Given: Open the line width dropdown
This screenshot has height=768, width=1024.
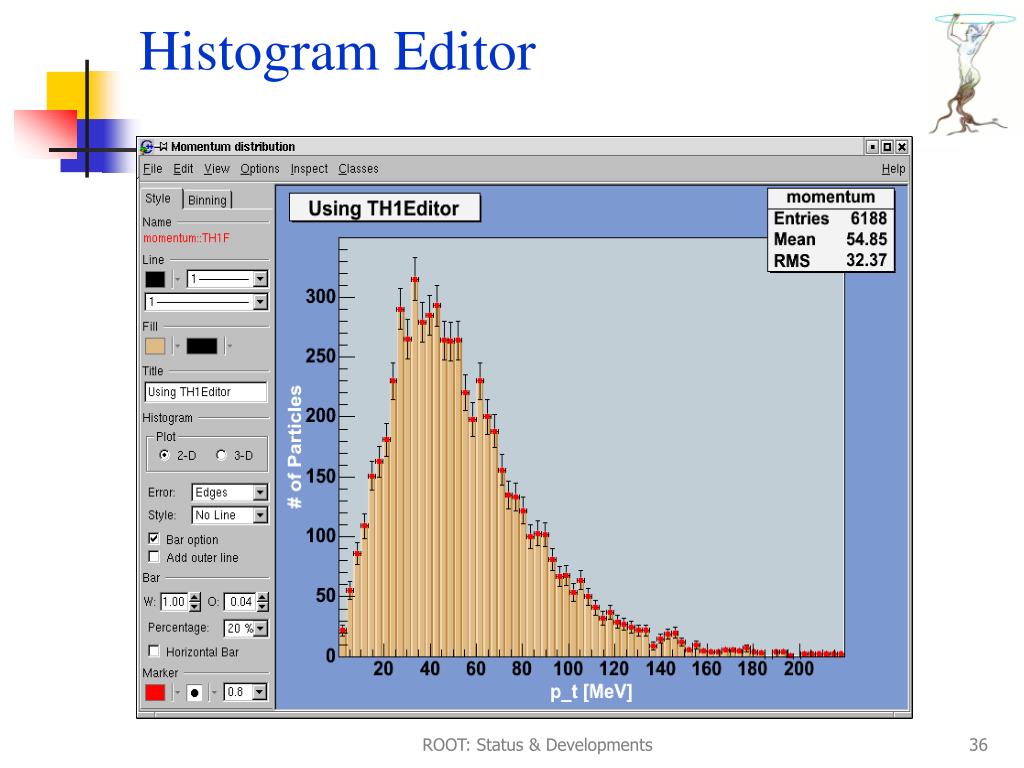Looking at the screenshot, I should click(227, 279).
